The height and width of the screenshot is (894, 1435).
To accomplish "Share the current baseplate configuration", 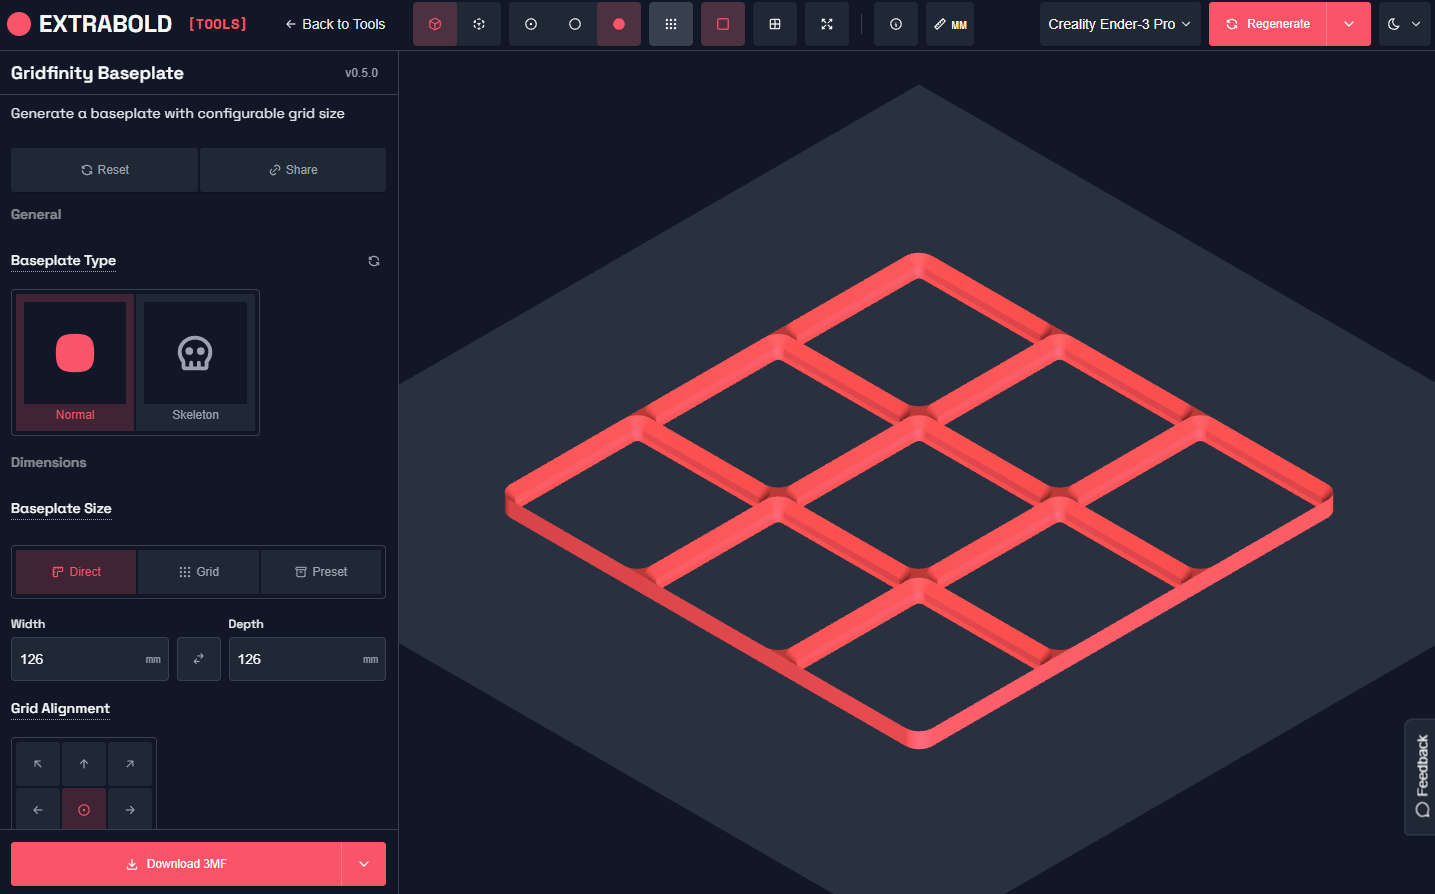I will point(292,169).
